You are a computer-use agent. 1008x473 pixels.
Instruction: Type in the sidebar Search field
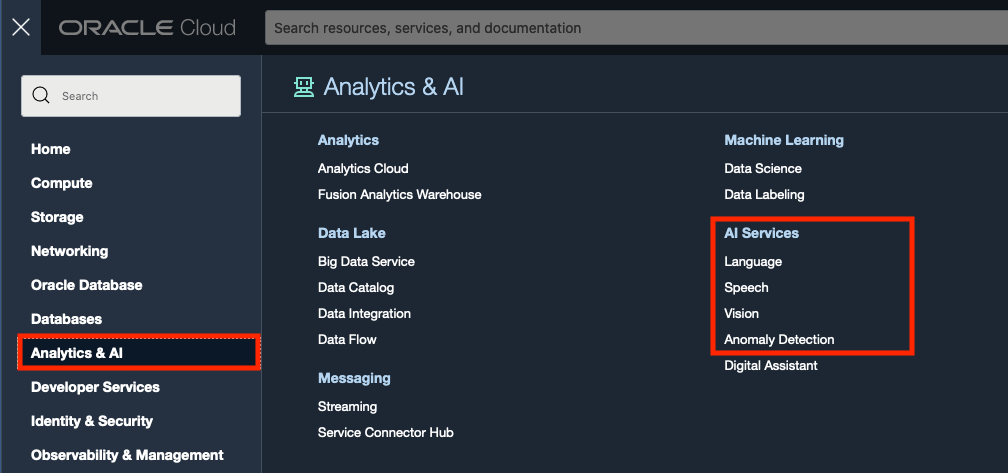(140, 96)
